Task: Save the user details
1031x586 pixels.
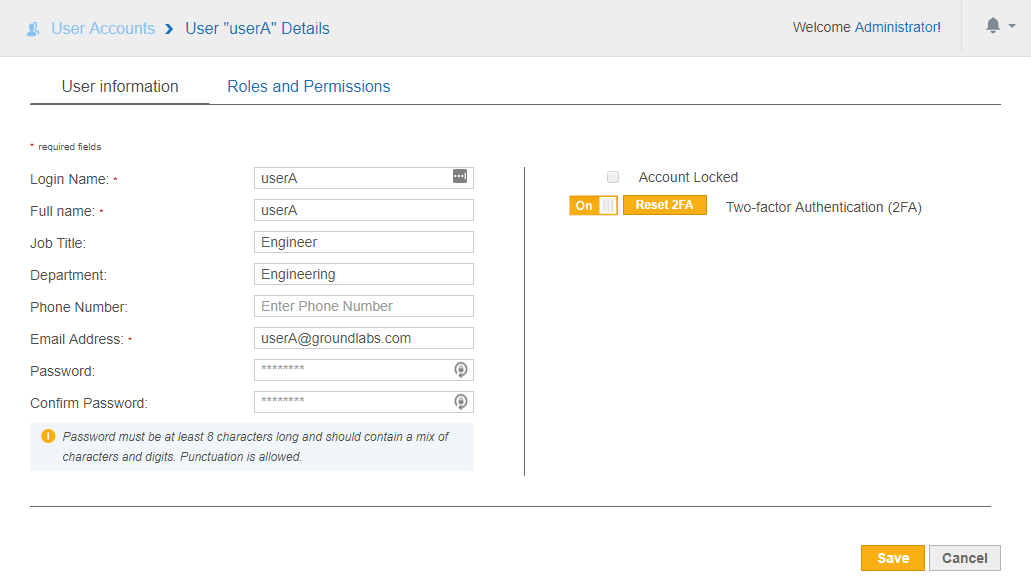Action: pos(892,558)
